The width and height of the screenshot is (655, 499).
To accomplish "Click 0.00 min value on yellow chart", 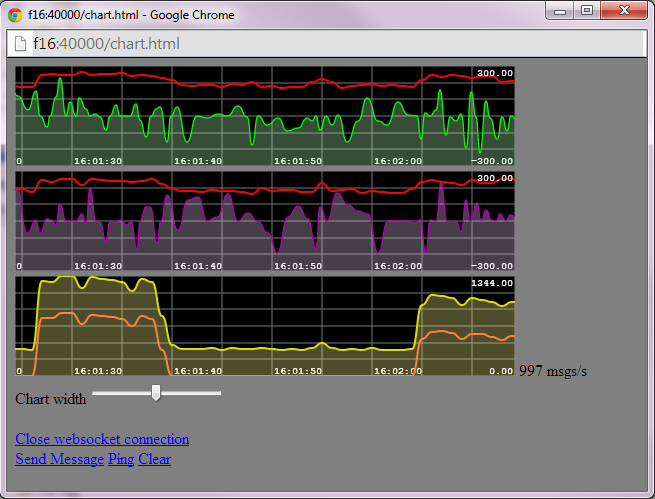I will tap(501, 371).
